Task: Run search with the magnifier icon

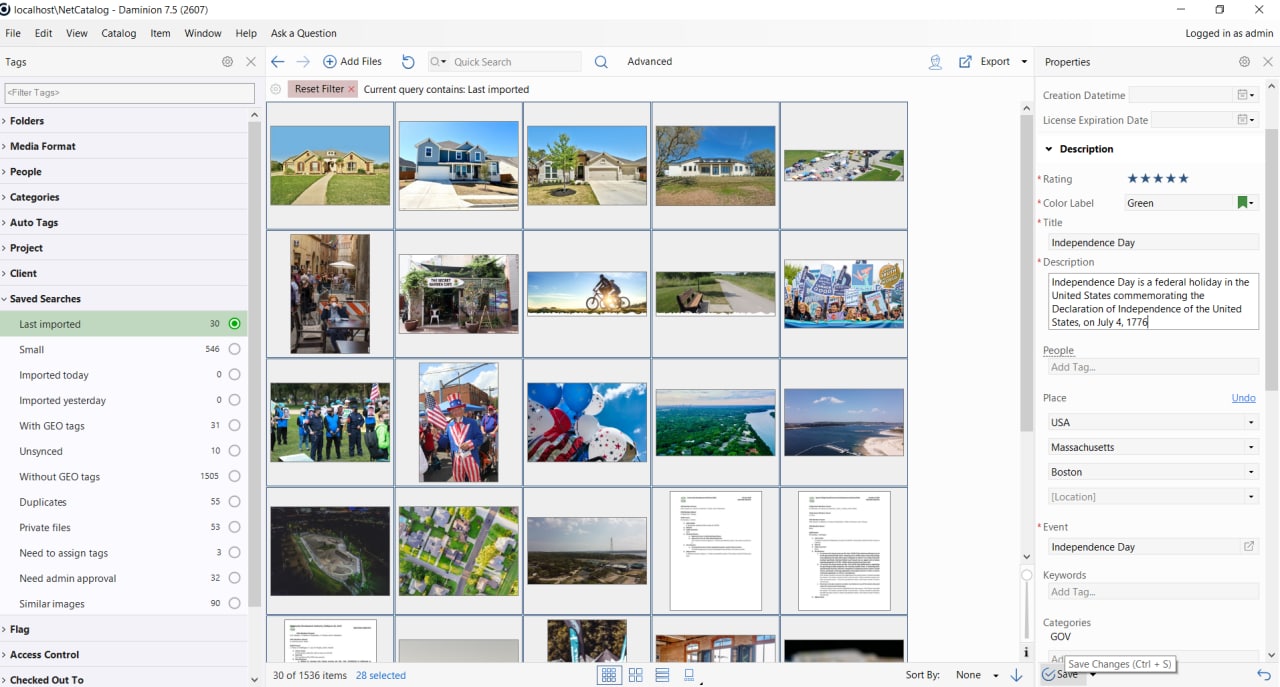Action: tap(601, 62)
